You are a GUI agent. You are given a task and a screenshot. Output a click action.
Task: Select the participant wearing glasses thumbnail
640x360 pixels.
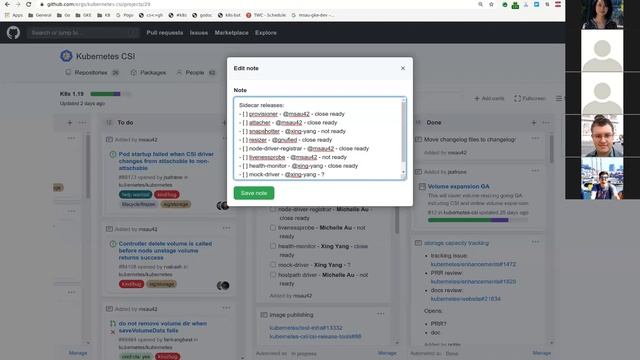(x=602, y=136)
